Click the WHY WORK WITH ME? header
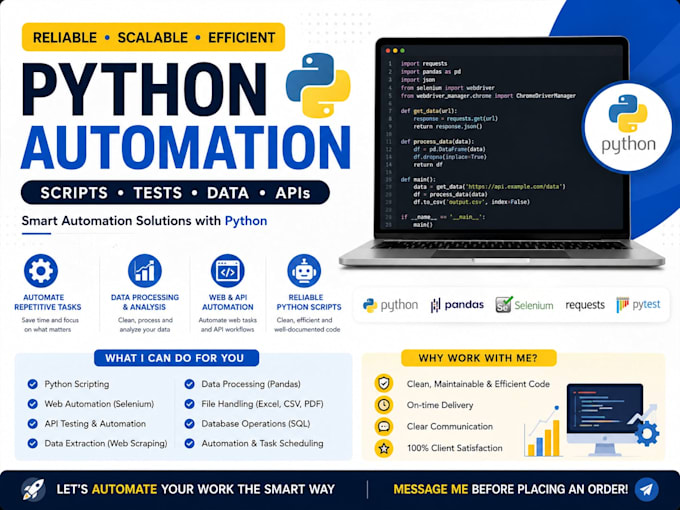 pyautogui.click(x=478, y=358)
